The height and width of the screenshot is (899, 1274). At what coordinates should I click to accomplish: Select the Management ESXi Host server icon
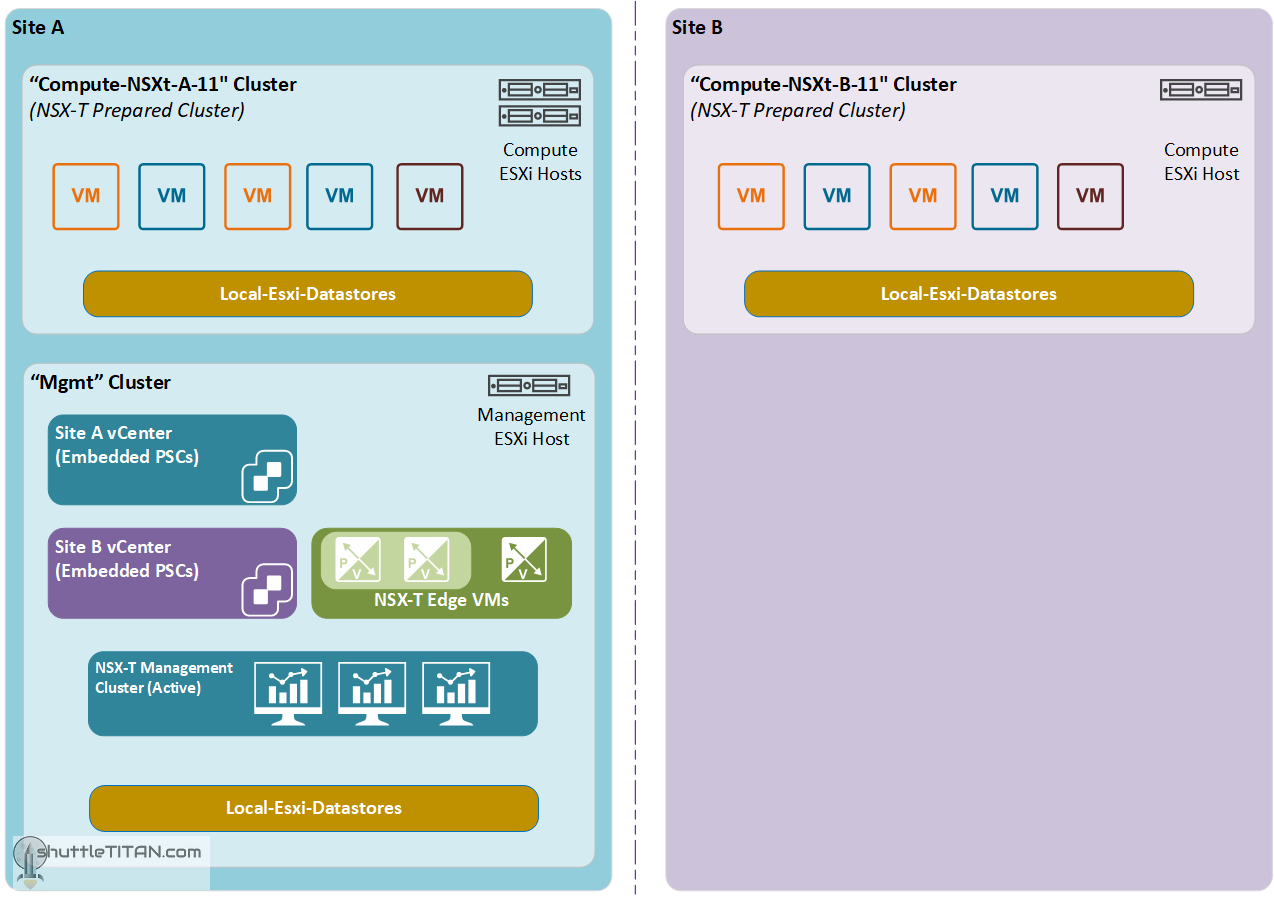(x=529, y=386)
